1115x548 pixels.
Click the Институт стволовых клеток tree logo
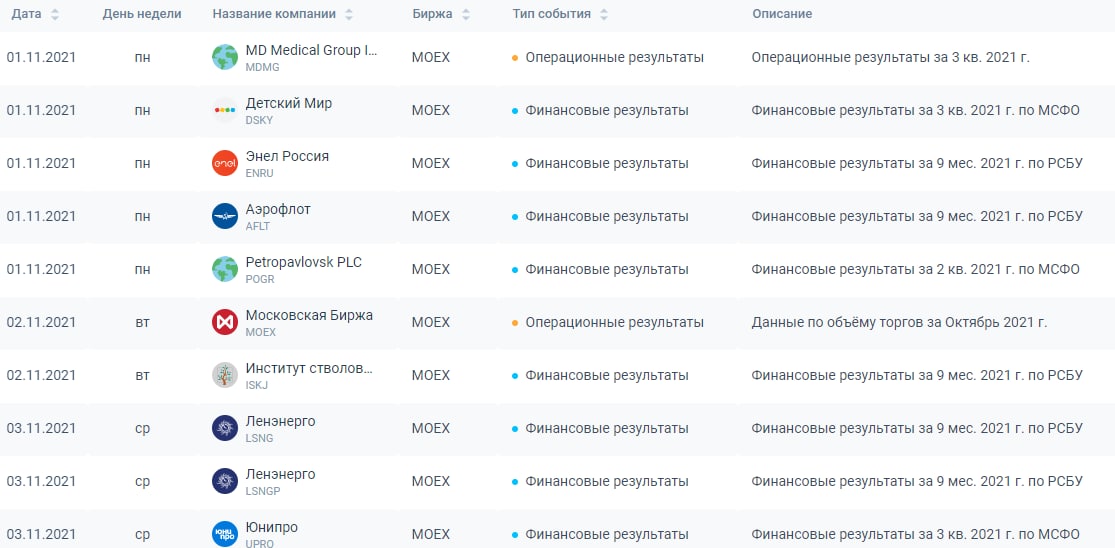(225, 375)
